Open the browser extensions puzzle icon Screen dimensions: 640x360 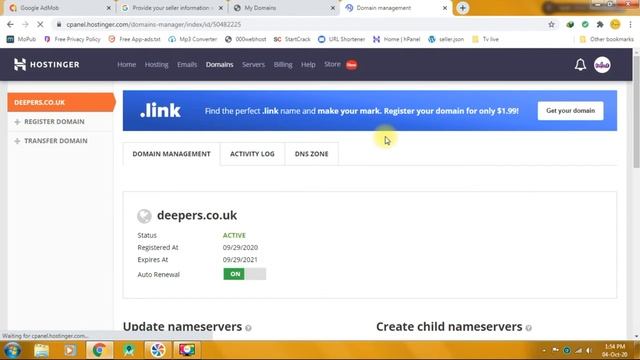coord(600,24)
